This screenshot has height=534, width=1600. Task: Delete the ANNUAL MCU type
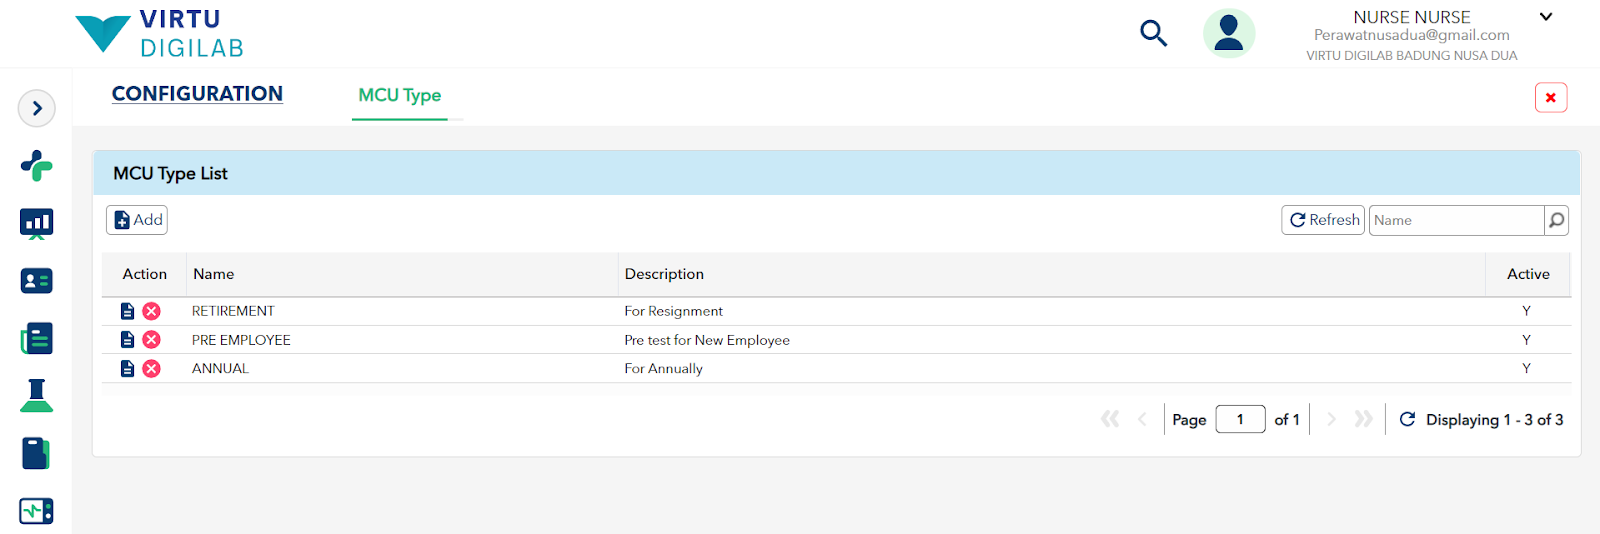point(151,369)
